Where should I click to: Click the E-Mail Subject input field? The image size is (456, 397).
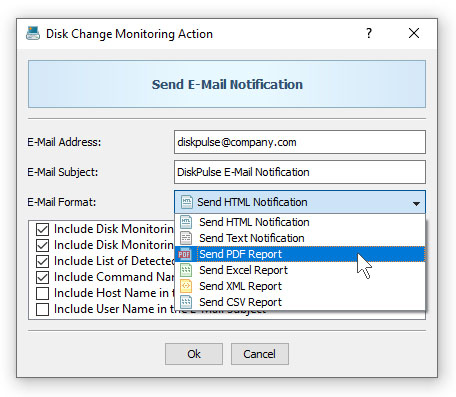coord(300,172)
